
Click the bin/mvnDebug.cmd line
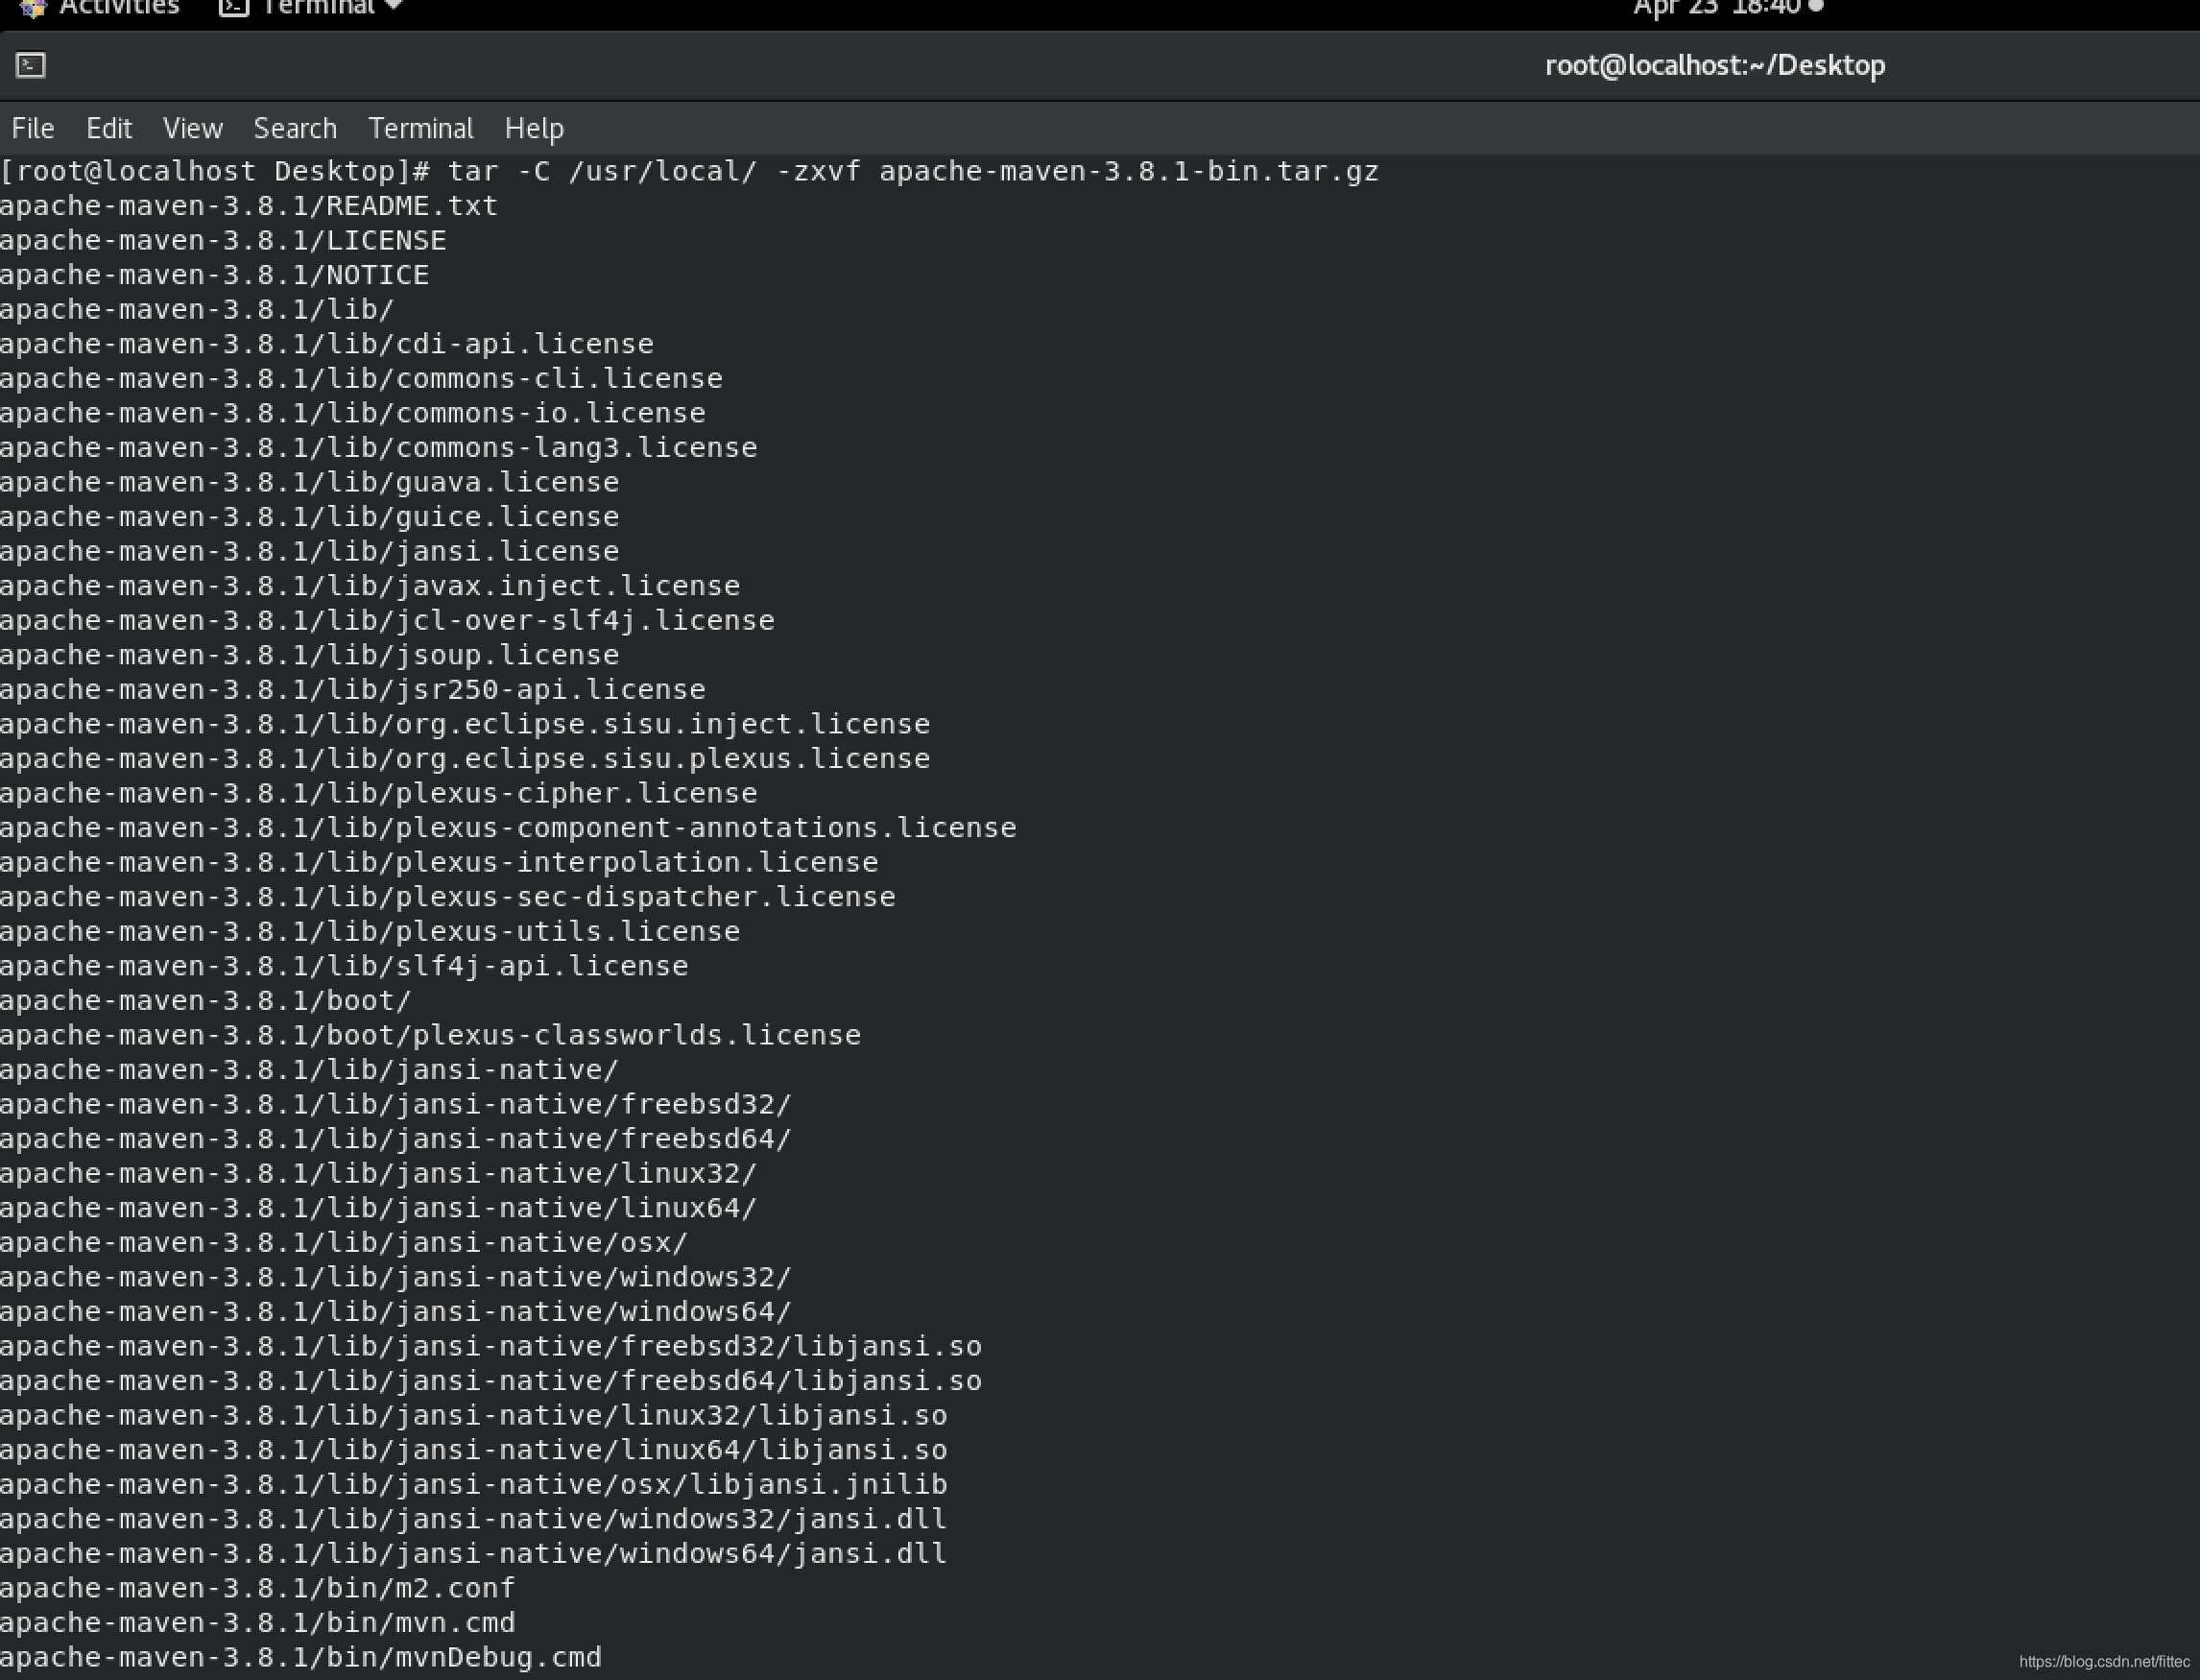(301, 1657)
